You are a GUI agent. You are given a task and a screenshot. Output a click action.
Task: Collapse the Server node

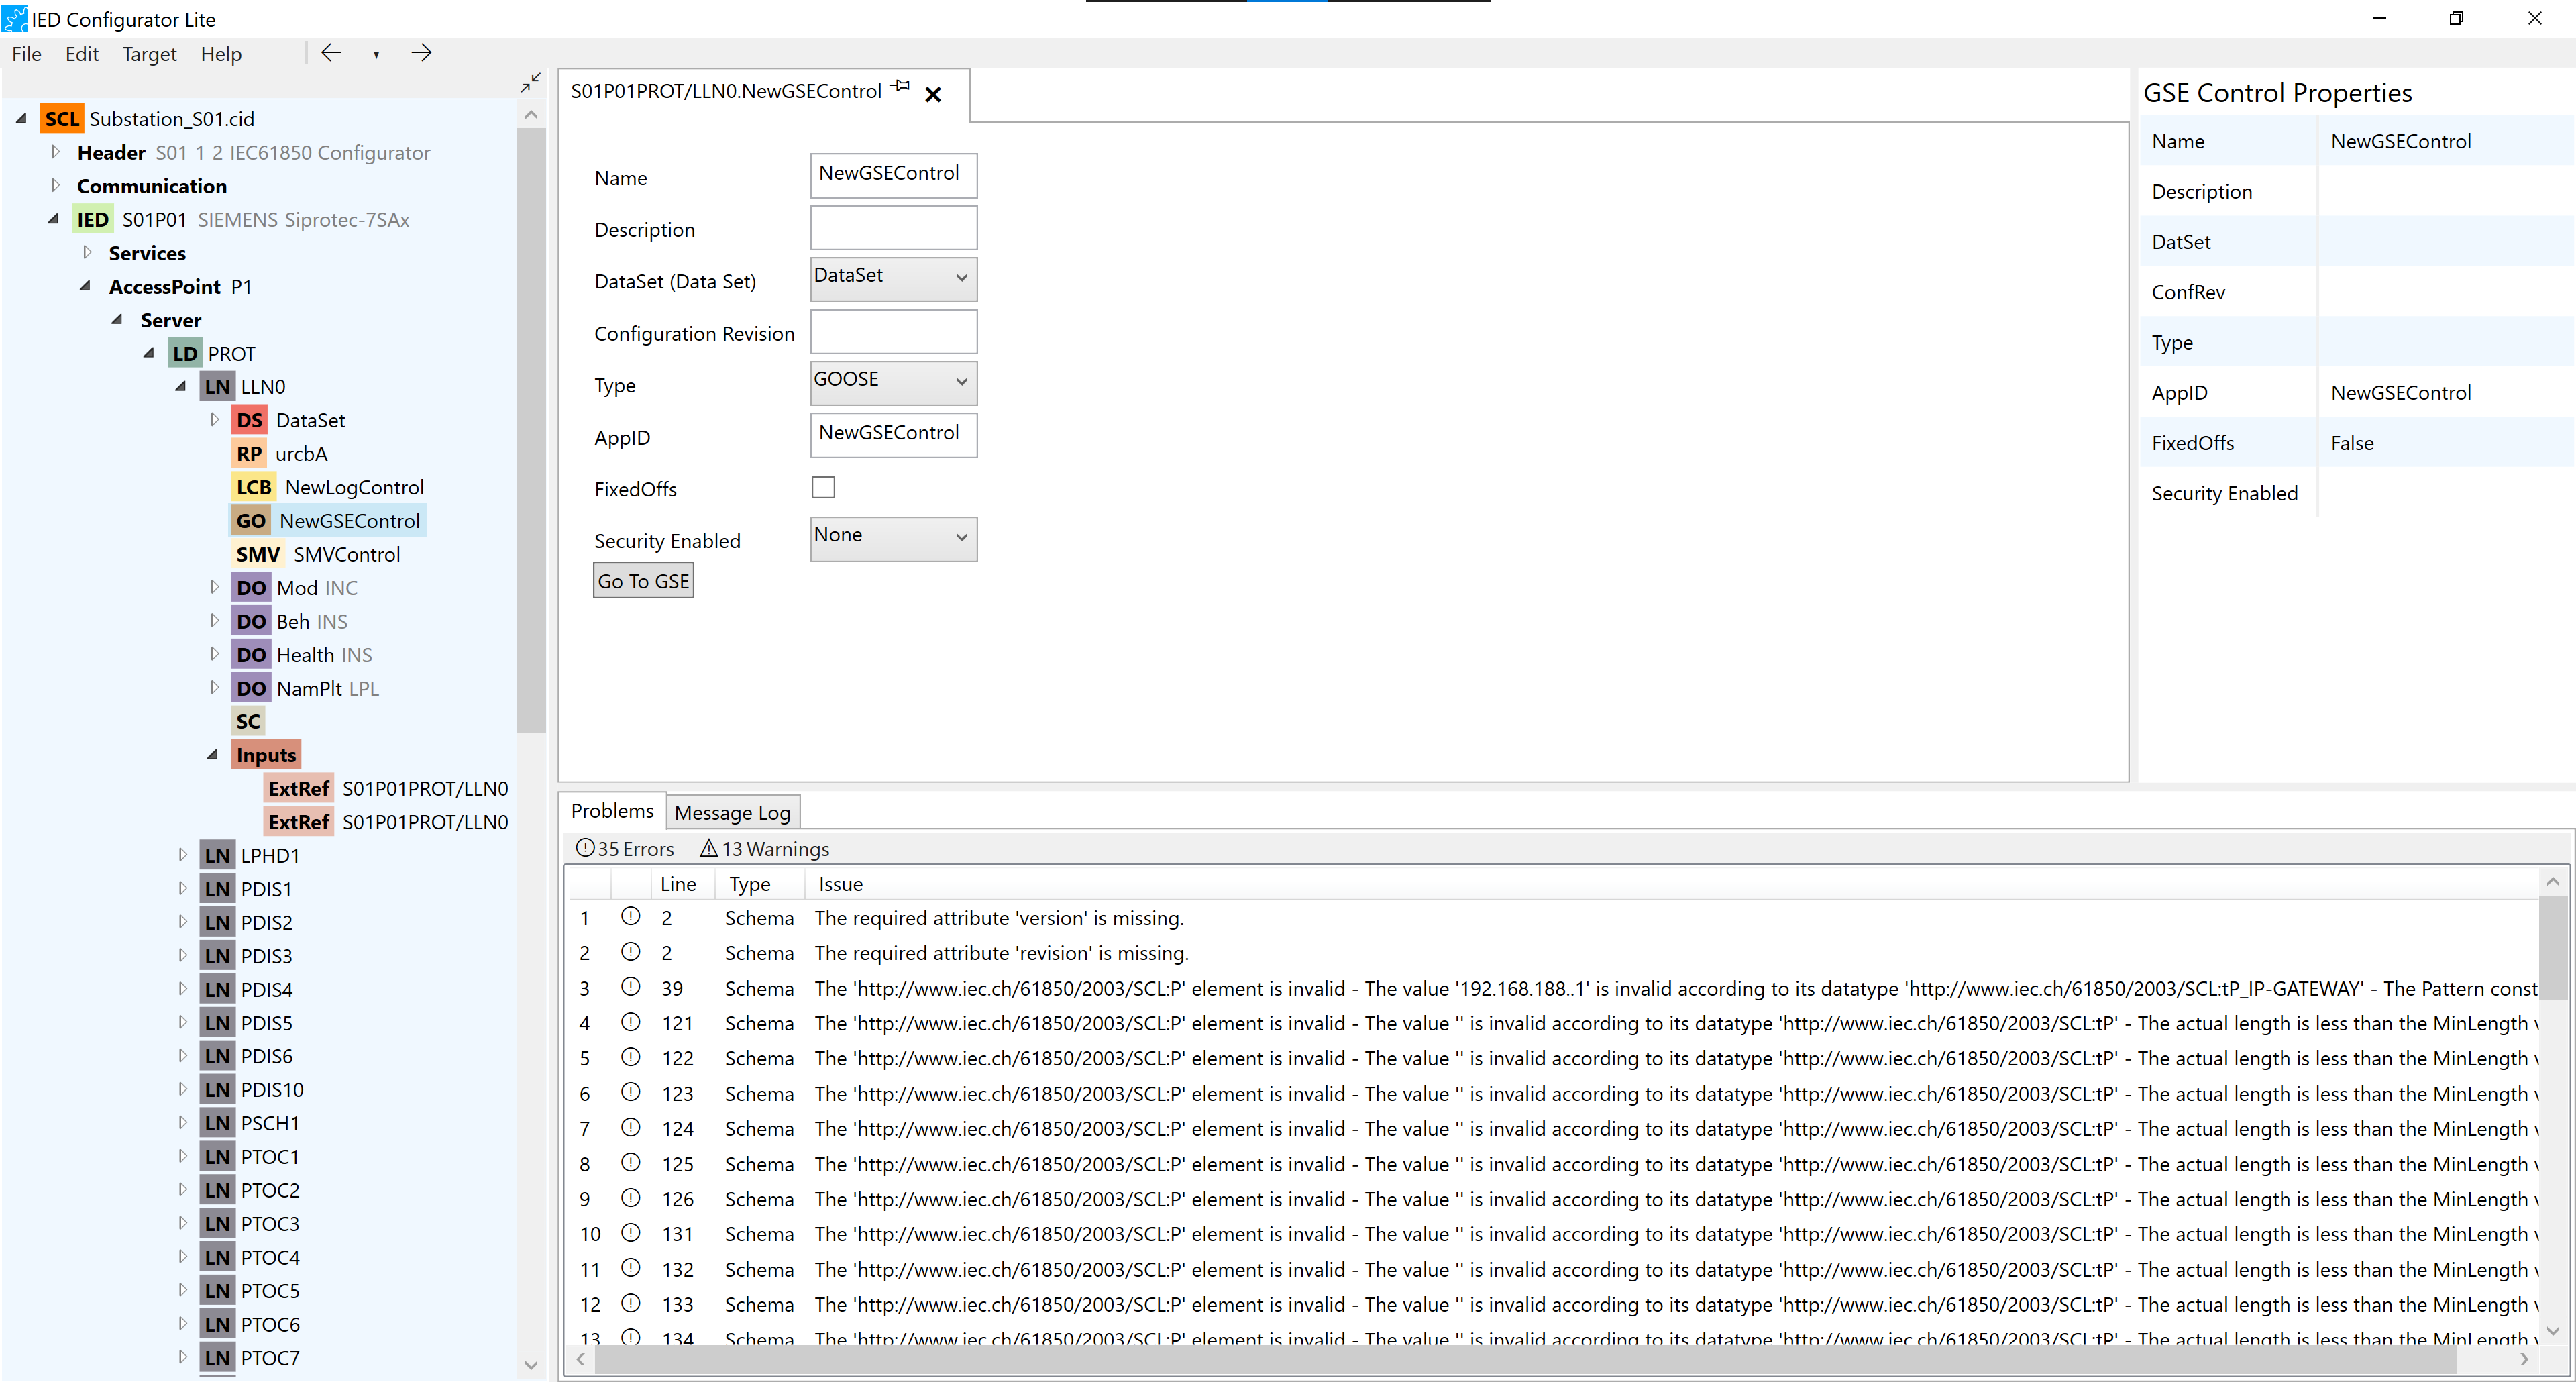(x=117, y=319)
